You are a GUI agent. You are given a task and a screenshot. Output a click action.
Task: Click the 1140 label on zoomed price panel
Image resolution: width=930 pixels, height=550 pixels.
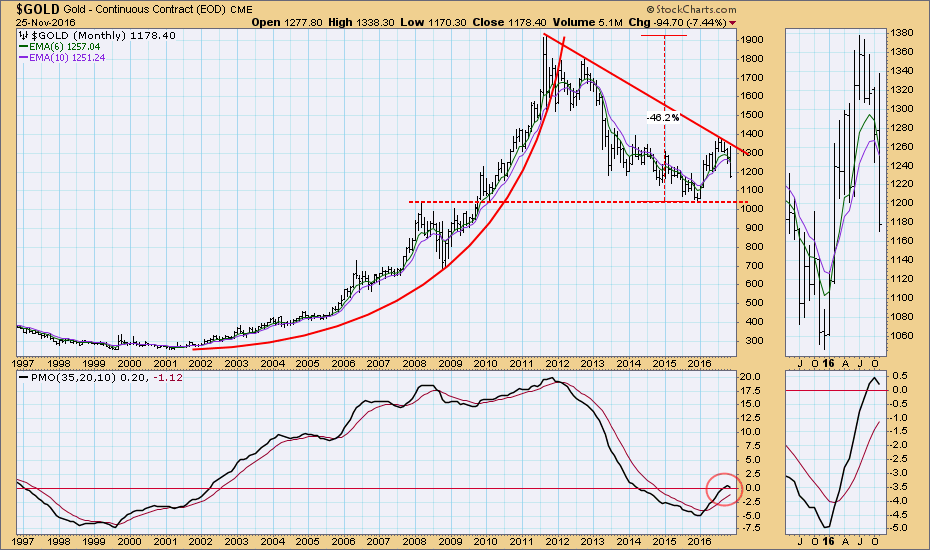coord(902,260)
